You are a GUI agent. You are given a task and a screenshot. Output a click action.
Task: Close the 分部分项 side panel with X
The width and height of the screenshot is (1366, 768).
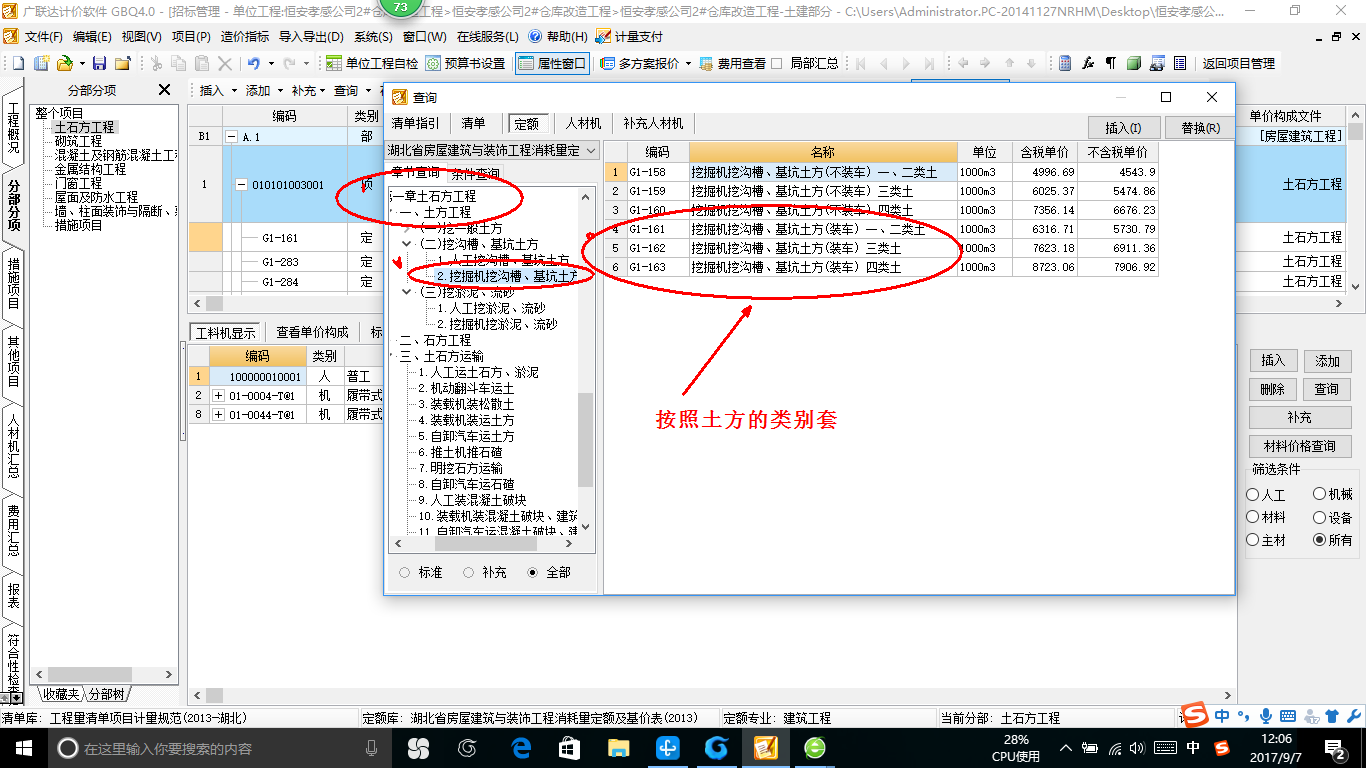[x=165, y=90]
